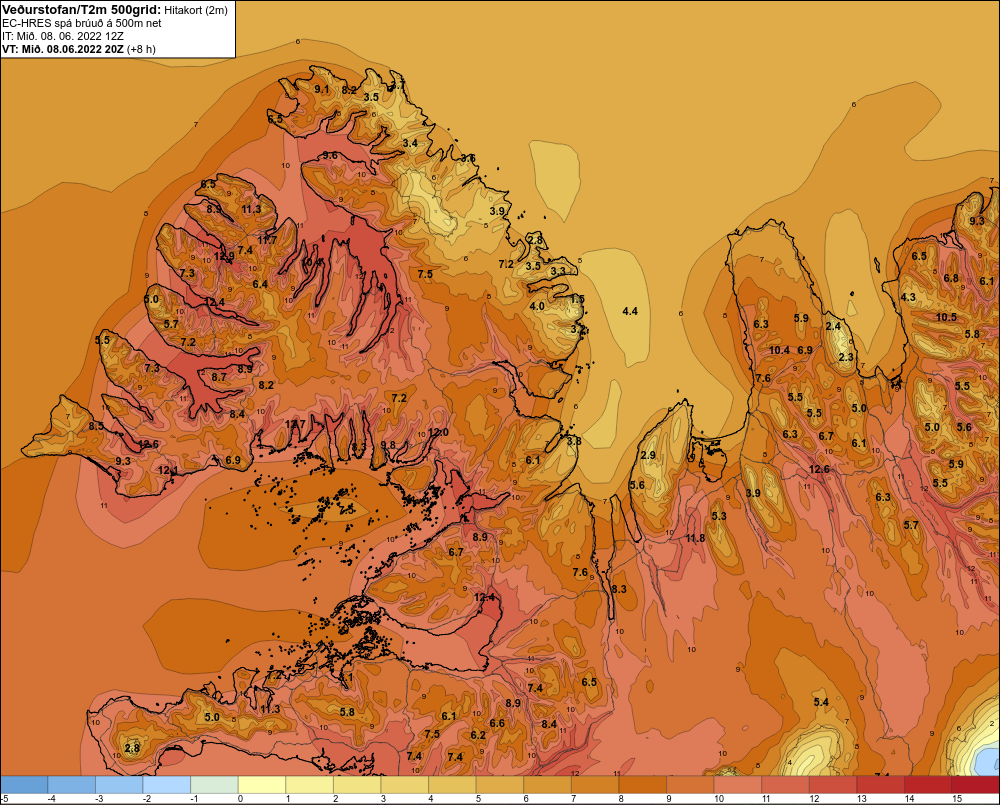1000x805 pixels.
Task: Click the "5.4" temperature value
Action: pyautogui.click(x=821, y=702)
